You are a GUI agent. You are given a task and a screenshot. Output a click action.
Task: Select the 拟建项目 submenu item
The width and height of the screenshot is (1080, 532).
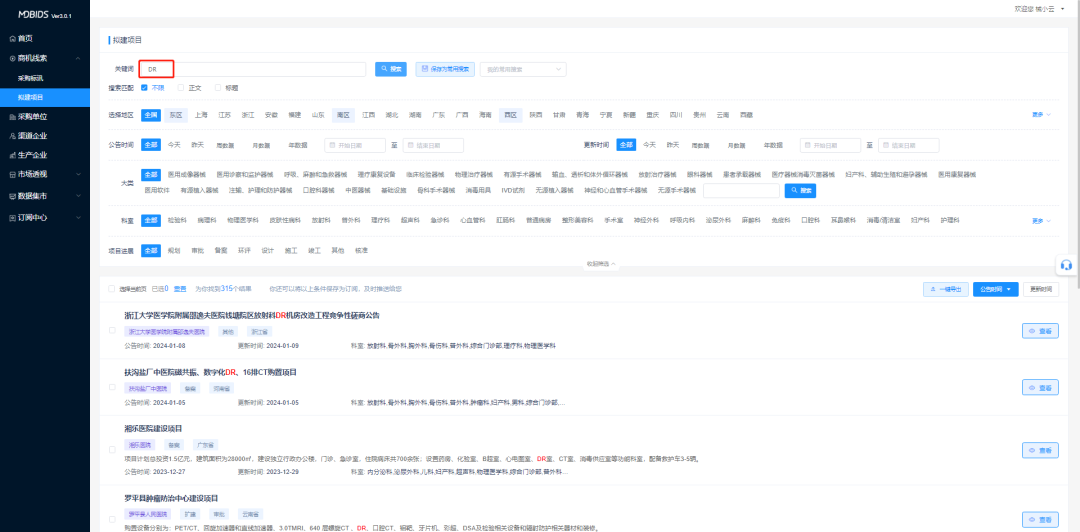tap(45, 97)
